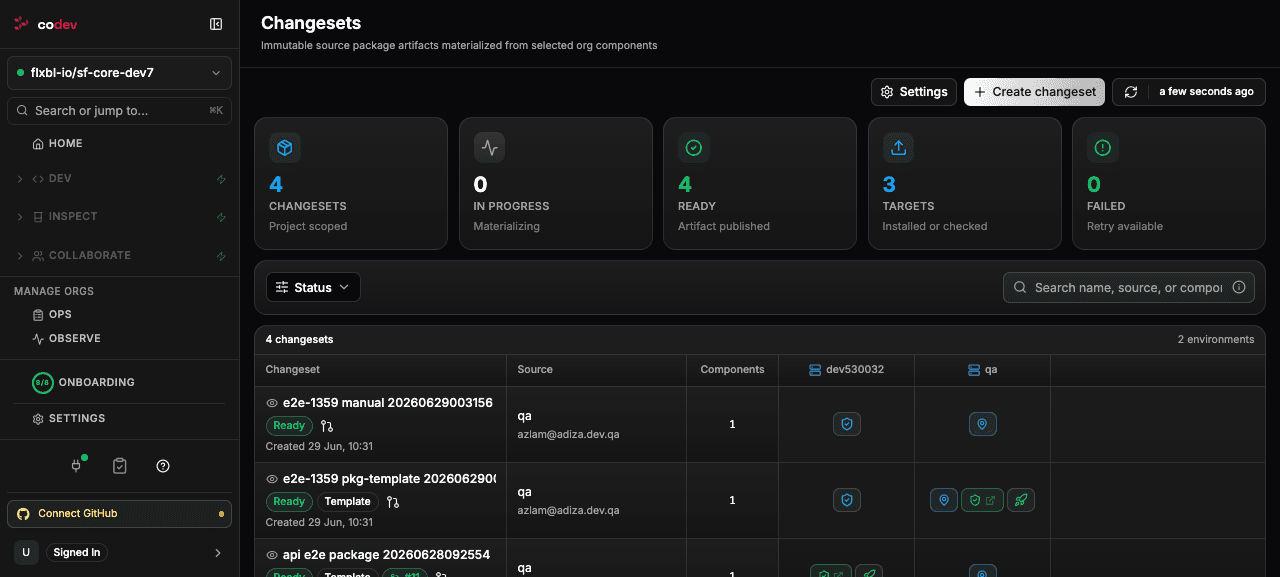The height and width of the screenshot is (577, 1280).
Task: Click lightning icon on INSPECT section
Action: click(x=221, y=217)
